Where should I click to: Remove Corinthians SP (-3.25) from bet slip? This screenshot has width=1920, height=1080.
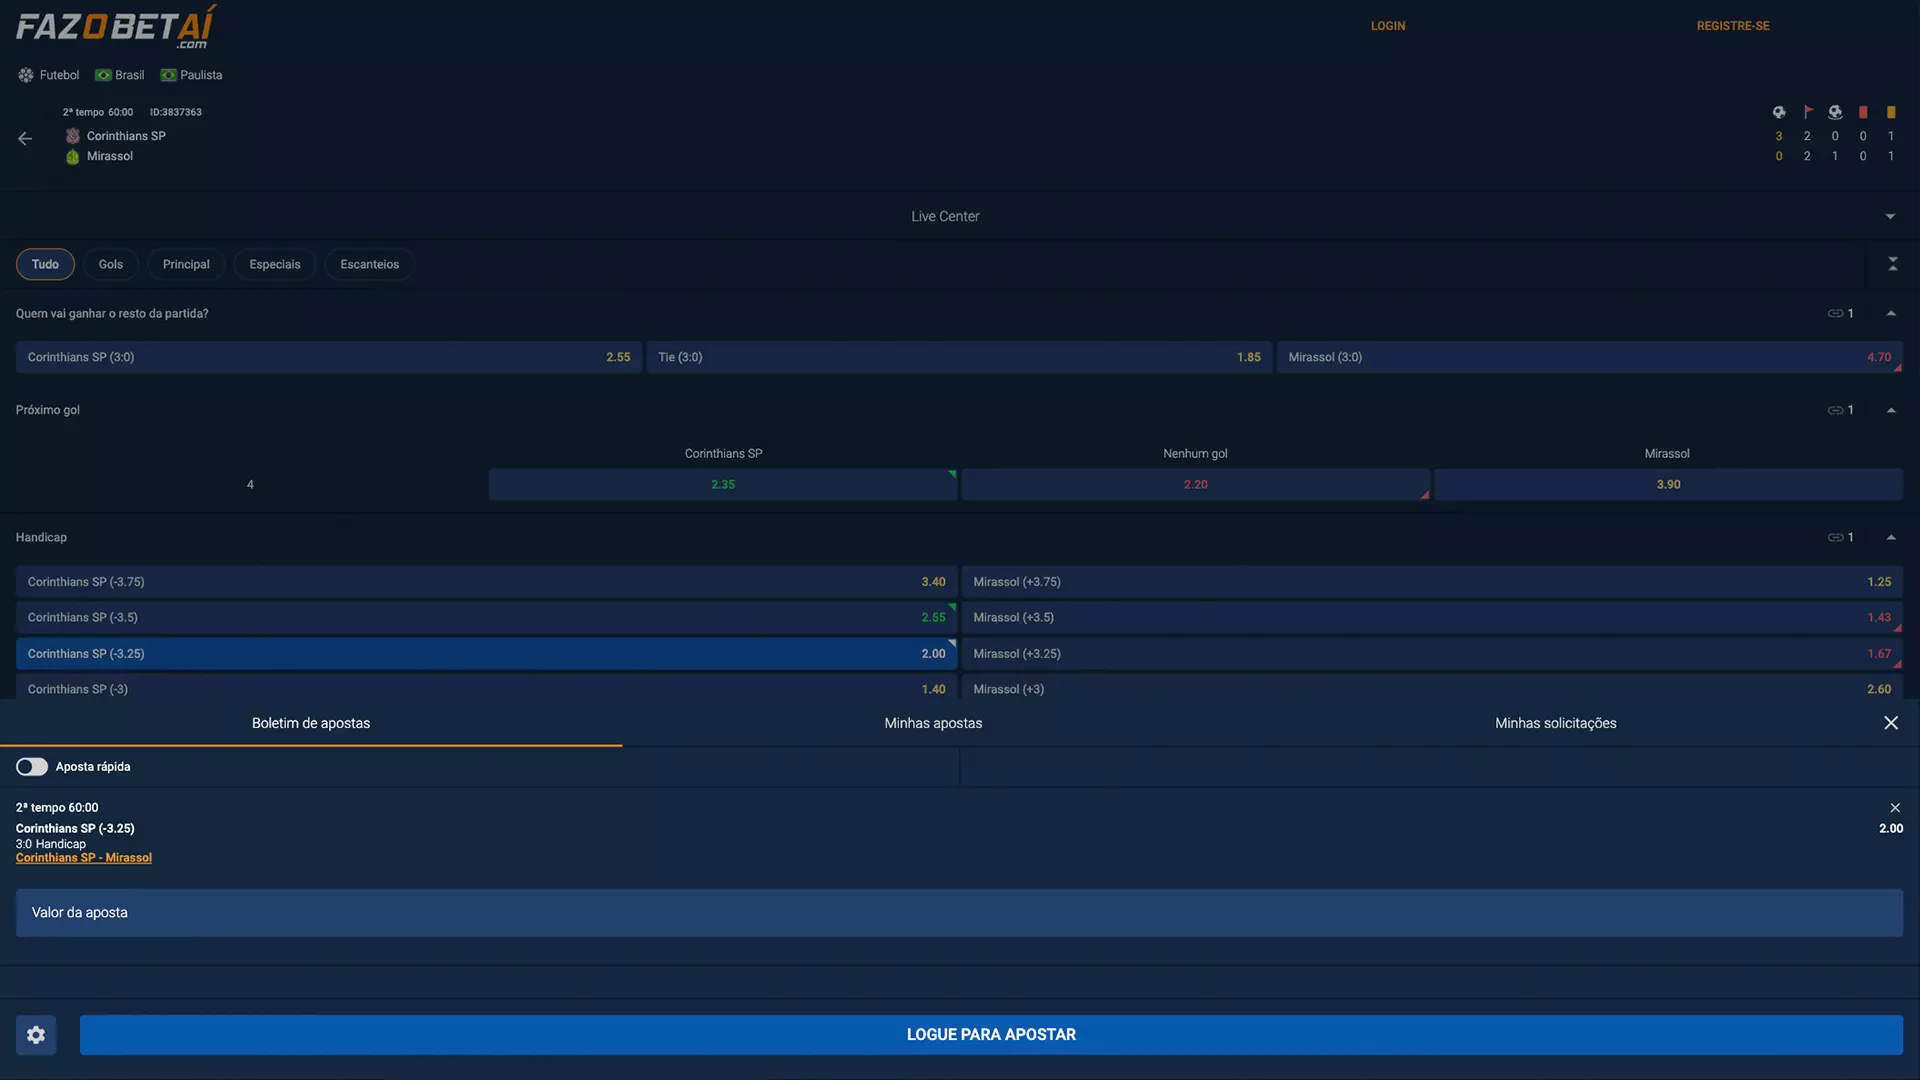(x=1895, y=808)
